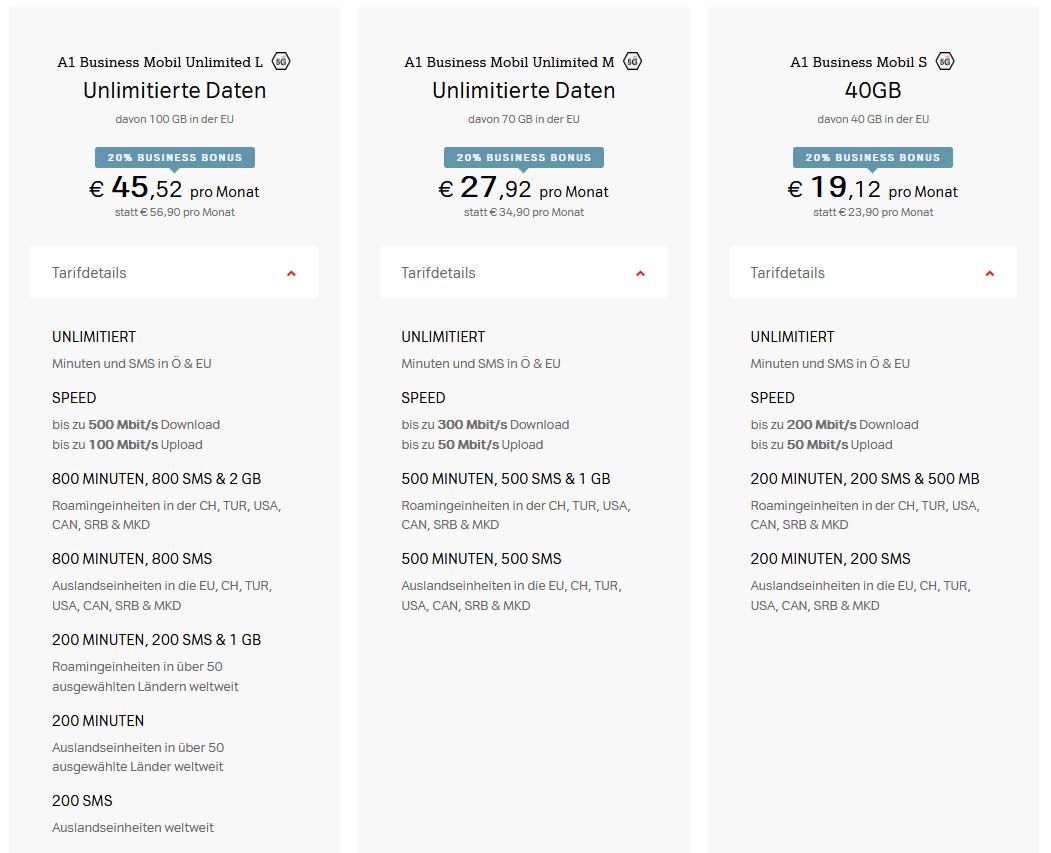Viewport: 1051px width, 853px height.
Task: Collapse Tarifdetails chevron for Unlimited M plan
Action: tap(640, 273)
